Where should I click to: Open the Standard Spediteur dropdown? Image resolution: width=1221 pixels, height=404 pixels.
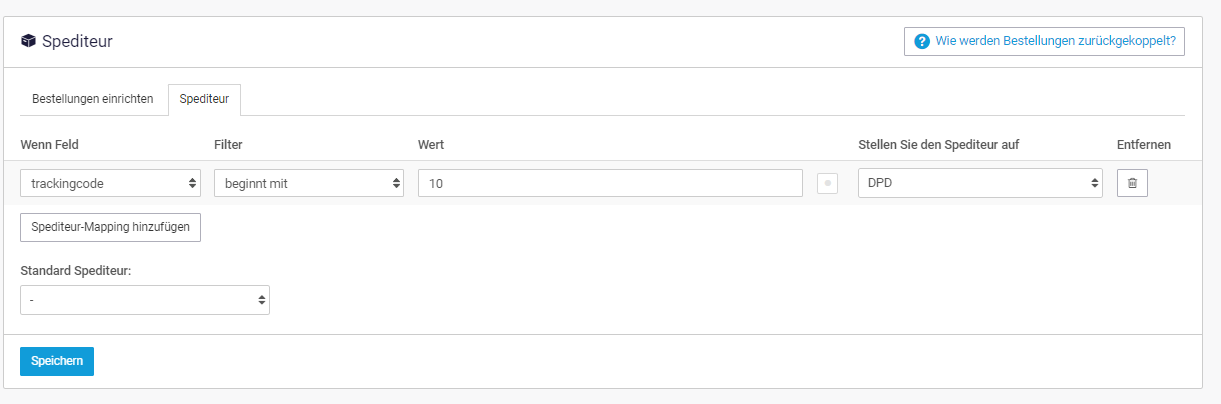(x=145, y=300)
